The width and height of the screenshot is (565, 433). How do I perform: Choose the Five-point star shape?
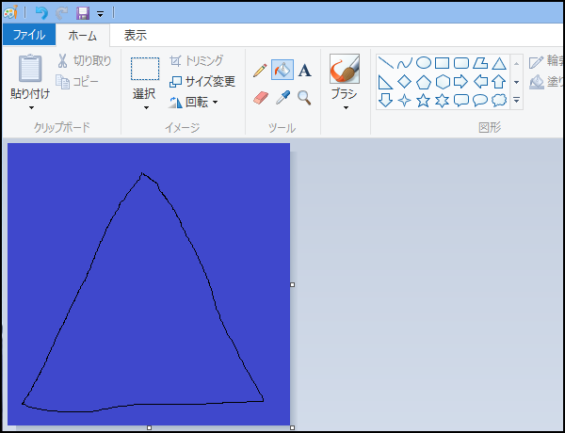[423, 100]
